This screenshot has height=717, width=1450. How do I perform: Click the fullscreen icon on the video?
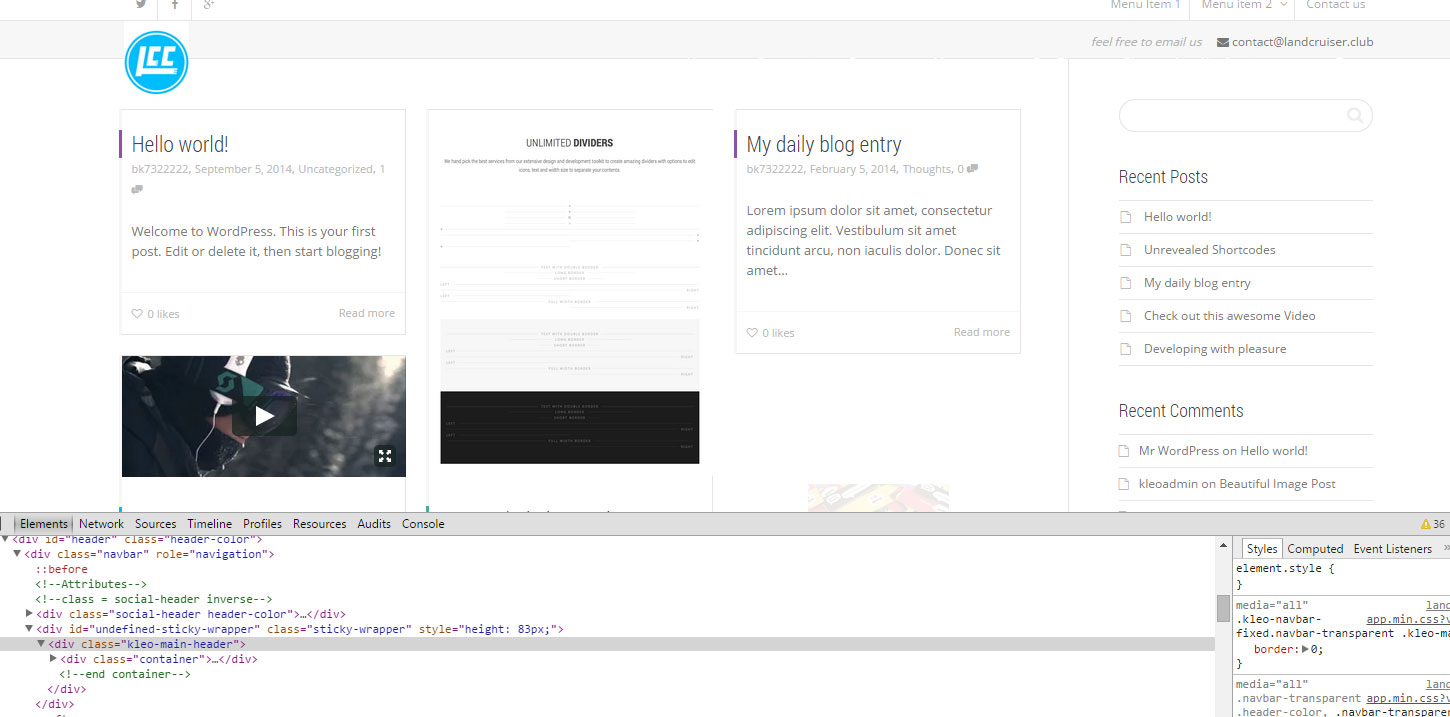385,456
